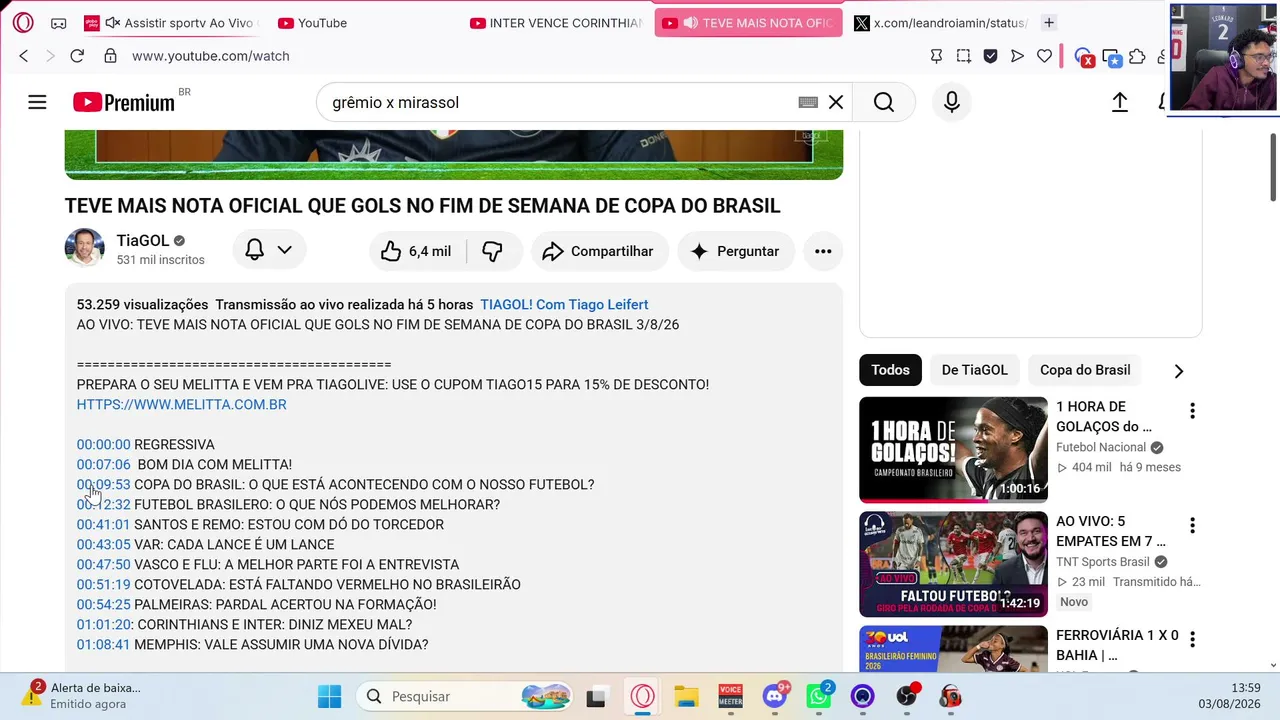Open a new browser tab
The height and width of the screenshot is (720, 1280).
pyautogui.click(x=1049, y=22)
